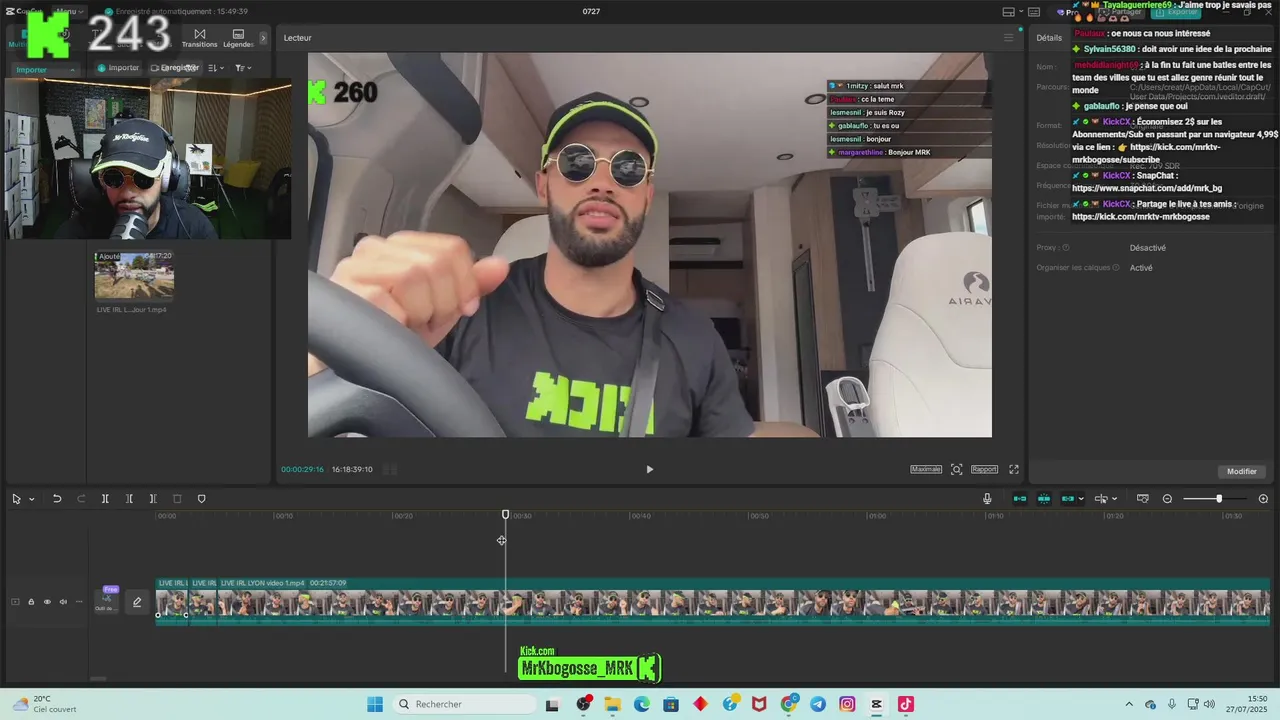Open the Lecteur panel options menu
The image size is (1280, 720).
tap(1008, 38)
